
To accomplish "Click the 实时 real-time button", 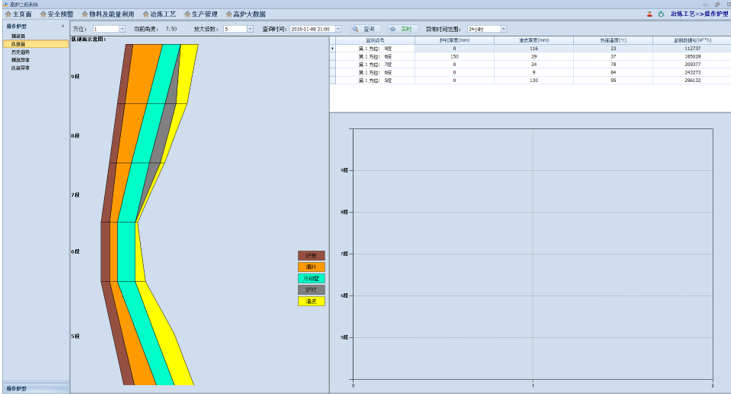I will point(403,29).
